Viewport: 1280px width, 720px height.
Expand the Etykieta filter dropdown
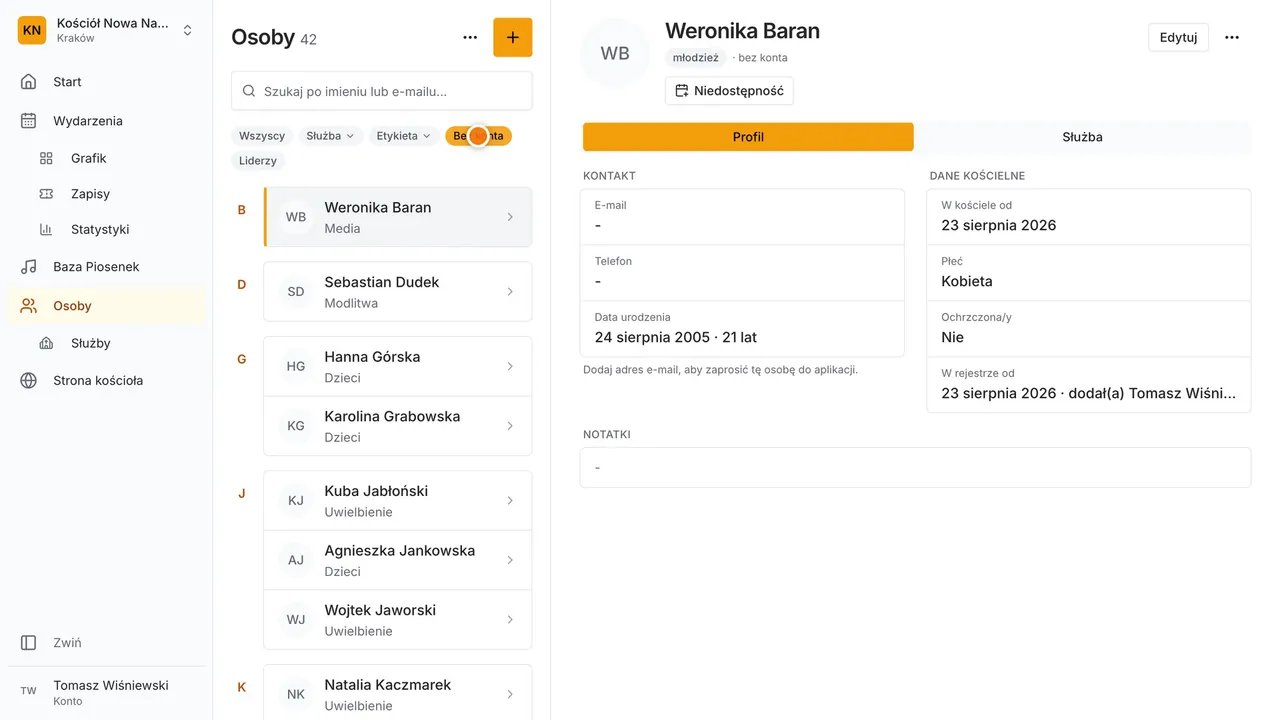(404, 136)
